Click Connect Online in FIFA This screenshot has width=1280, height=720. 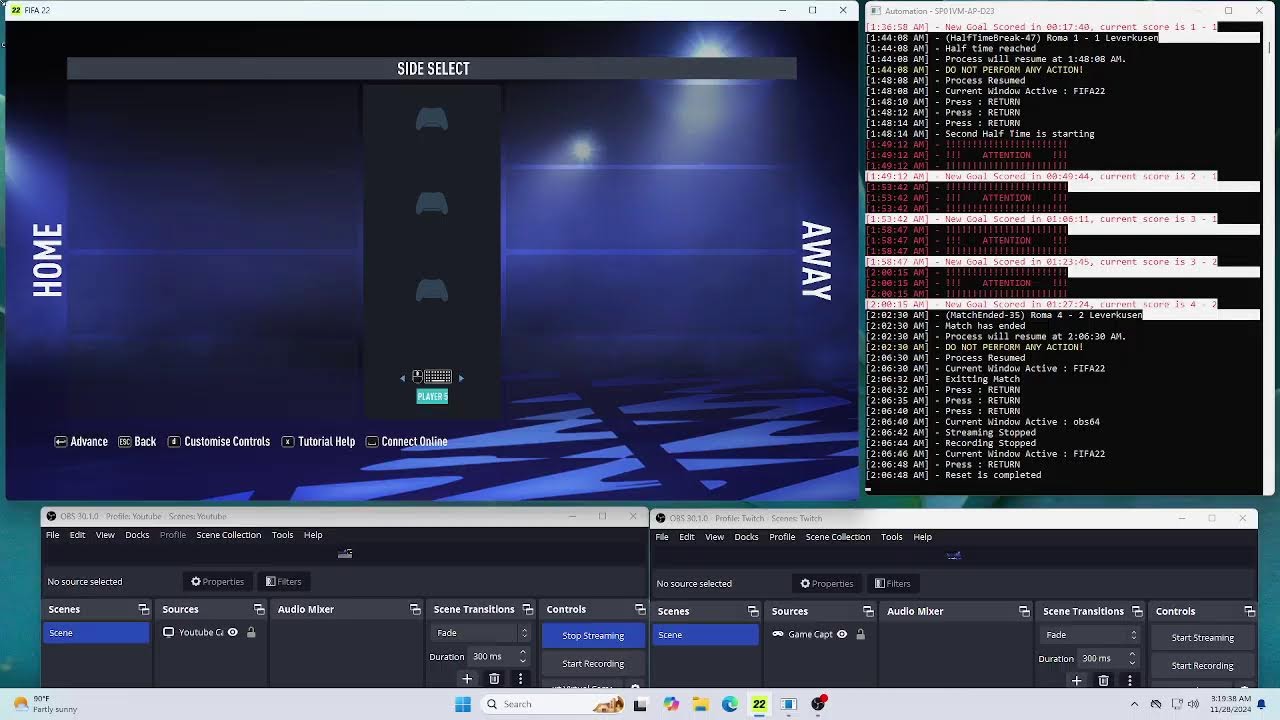click(406, 441)
